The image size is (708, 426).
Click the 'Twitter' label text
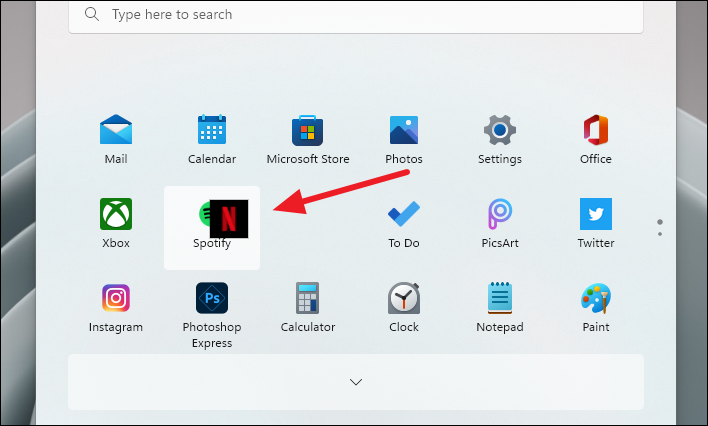(x=596, y=243)
